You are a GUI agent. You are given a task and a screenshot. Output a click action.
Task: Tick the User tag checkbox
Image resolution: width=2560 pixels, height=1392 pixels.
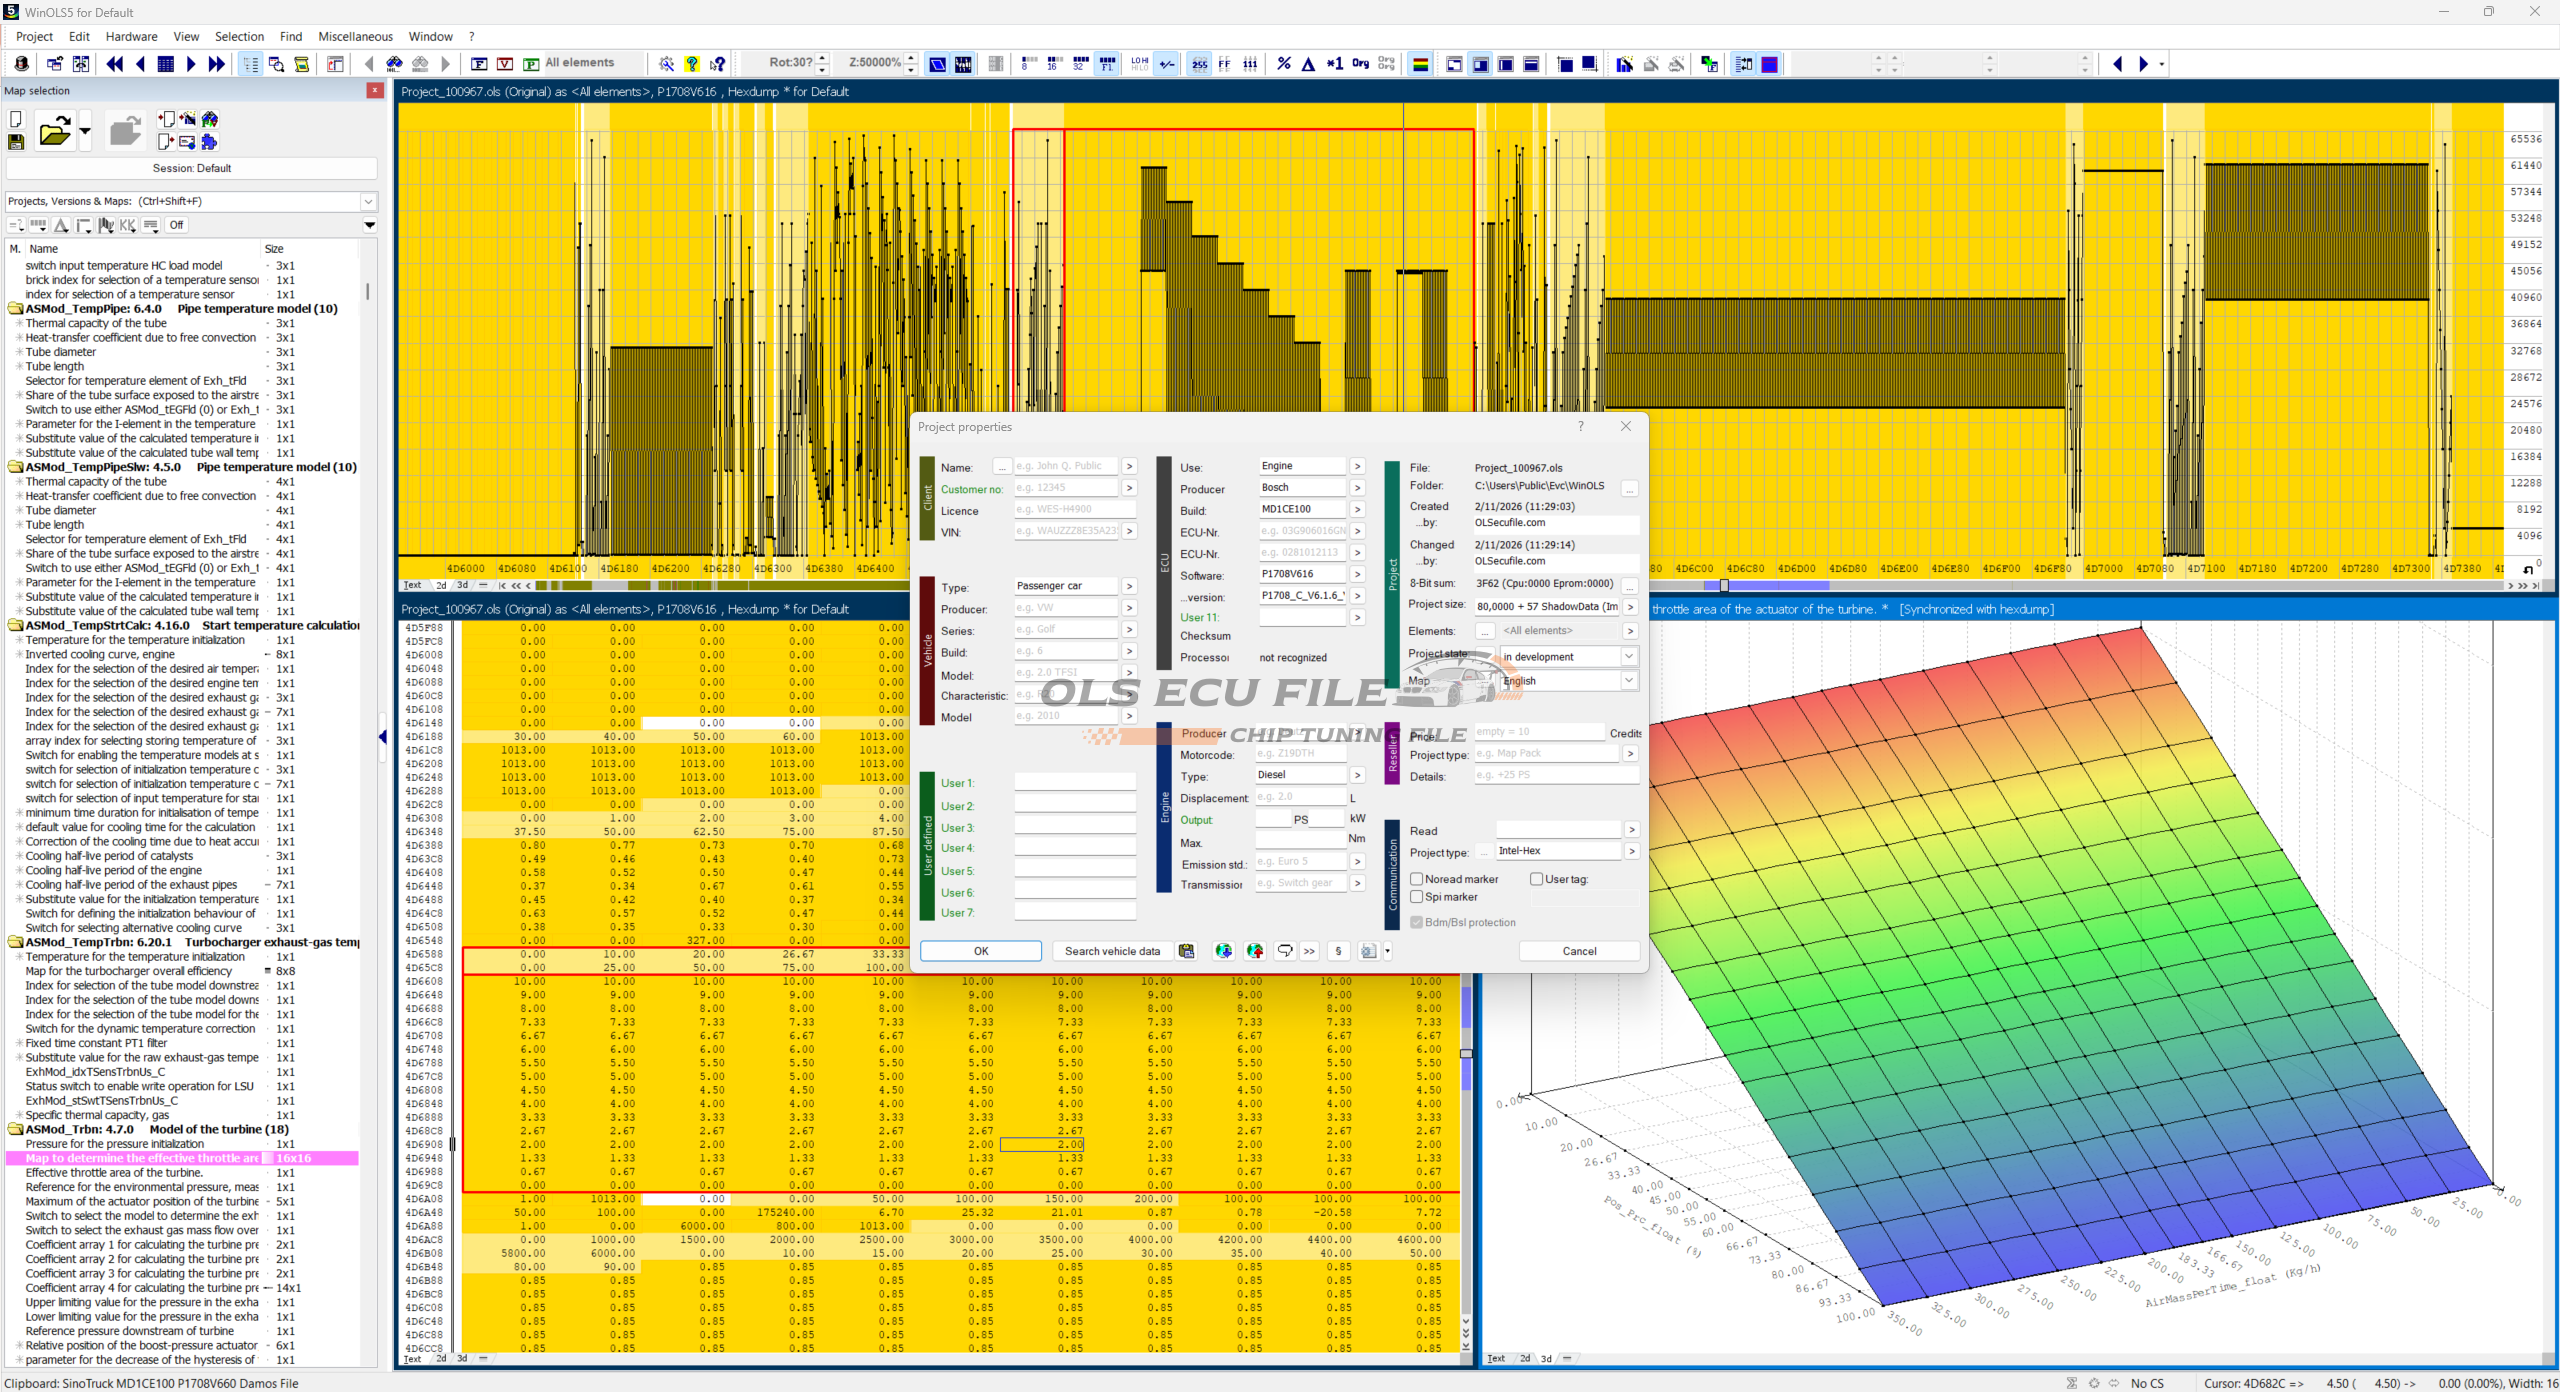click(x=1536, y=879)
